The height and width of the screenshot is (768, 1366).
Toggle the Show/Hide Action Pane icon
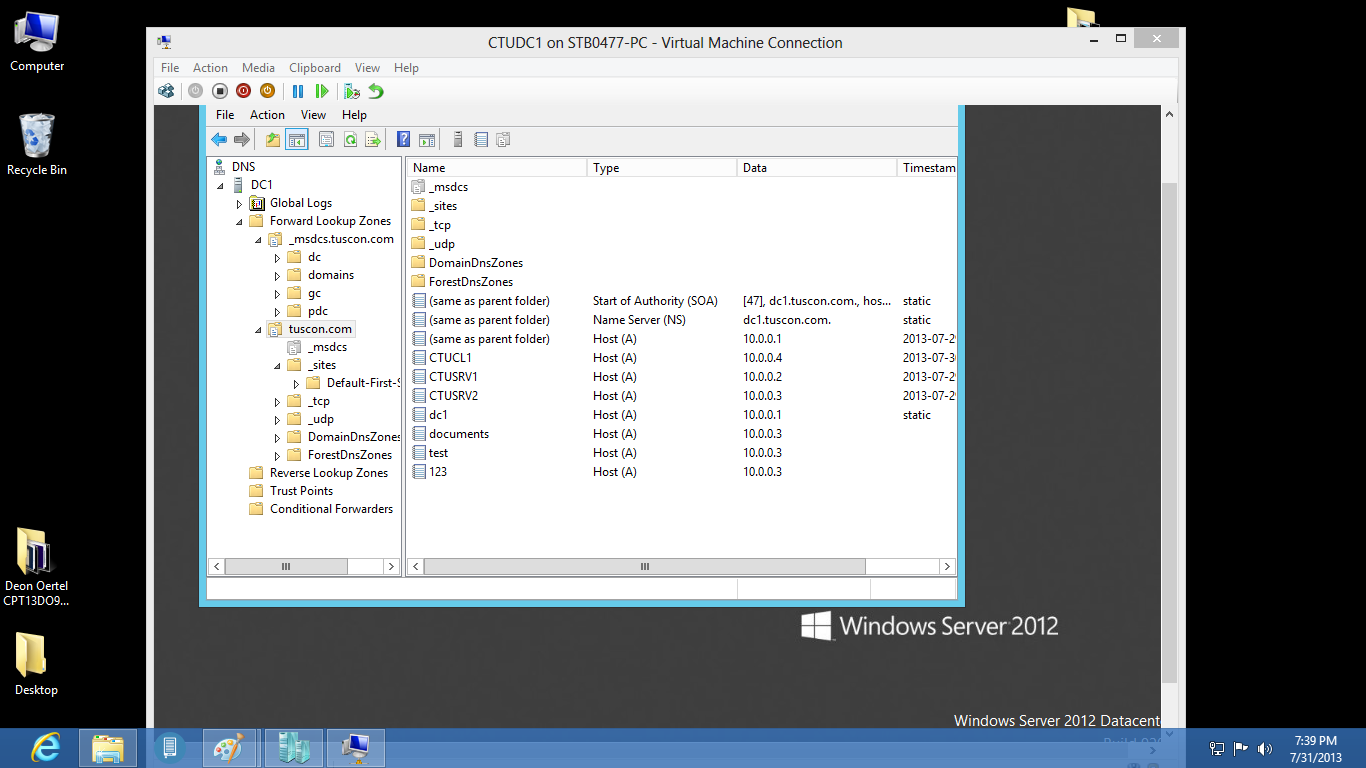[x=427, y=140]
